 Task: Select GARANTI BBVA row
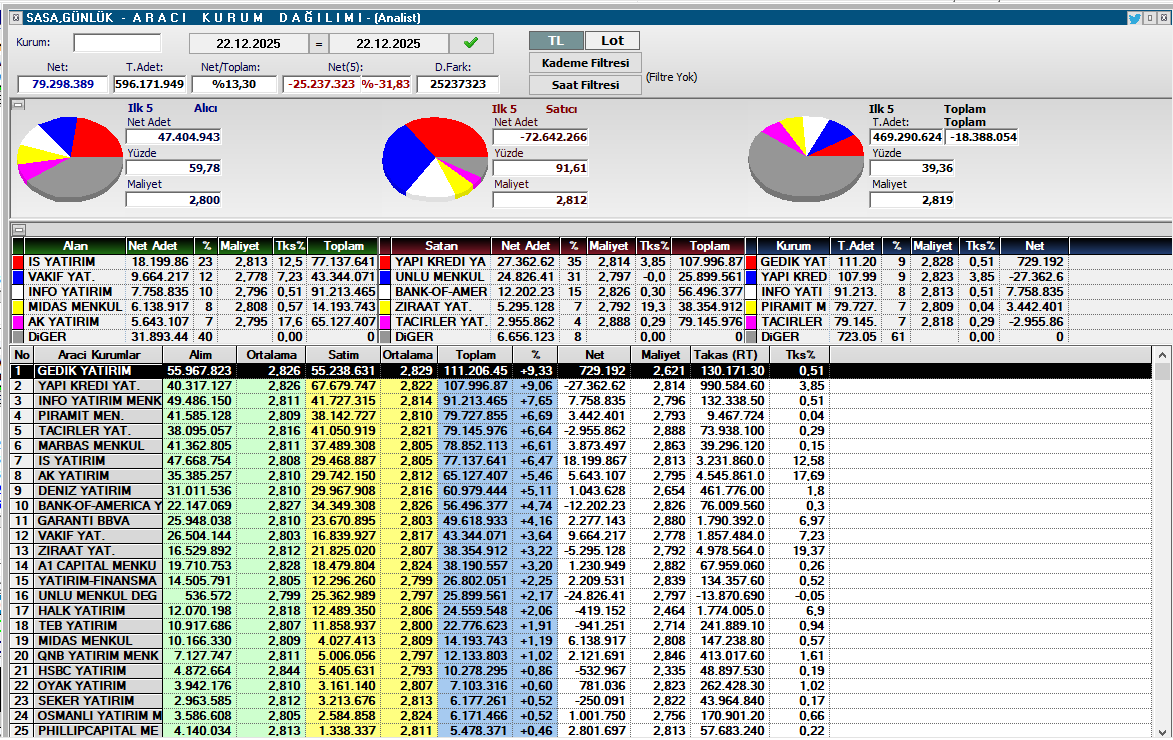581,521
